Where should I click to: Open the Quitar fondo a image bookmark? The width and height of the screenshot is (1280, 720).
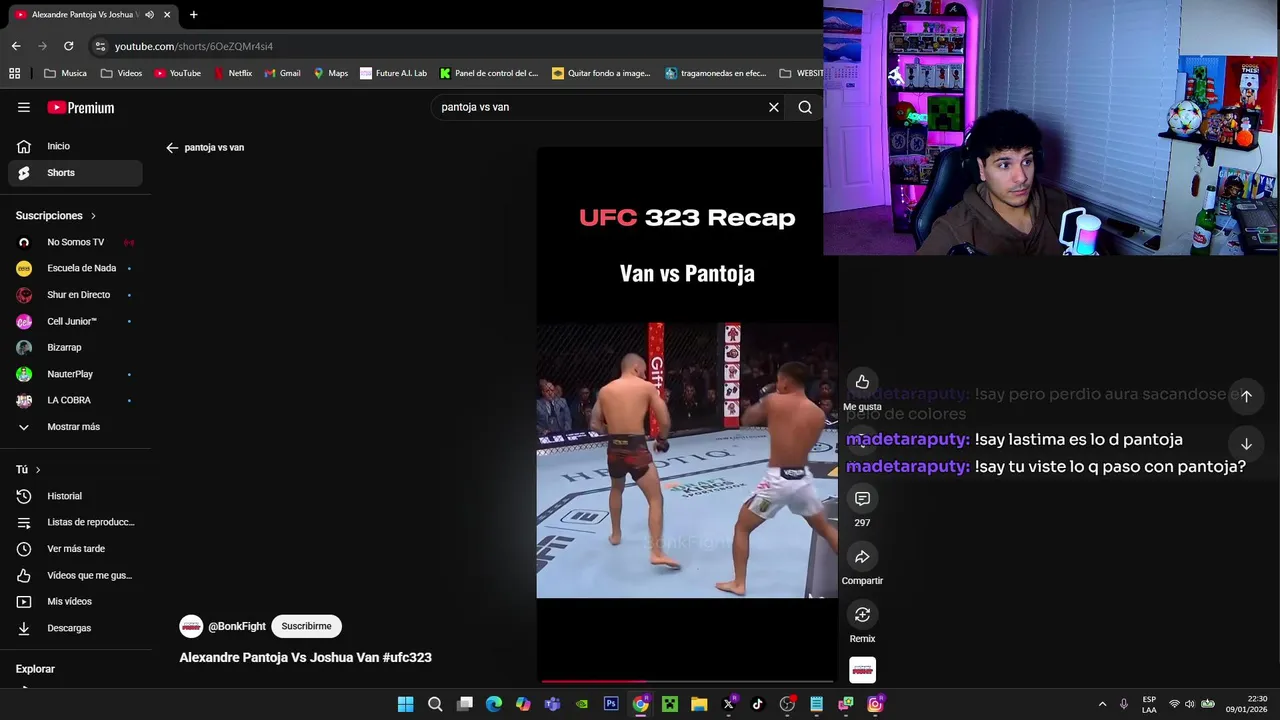tap(601, 73)
